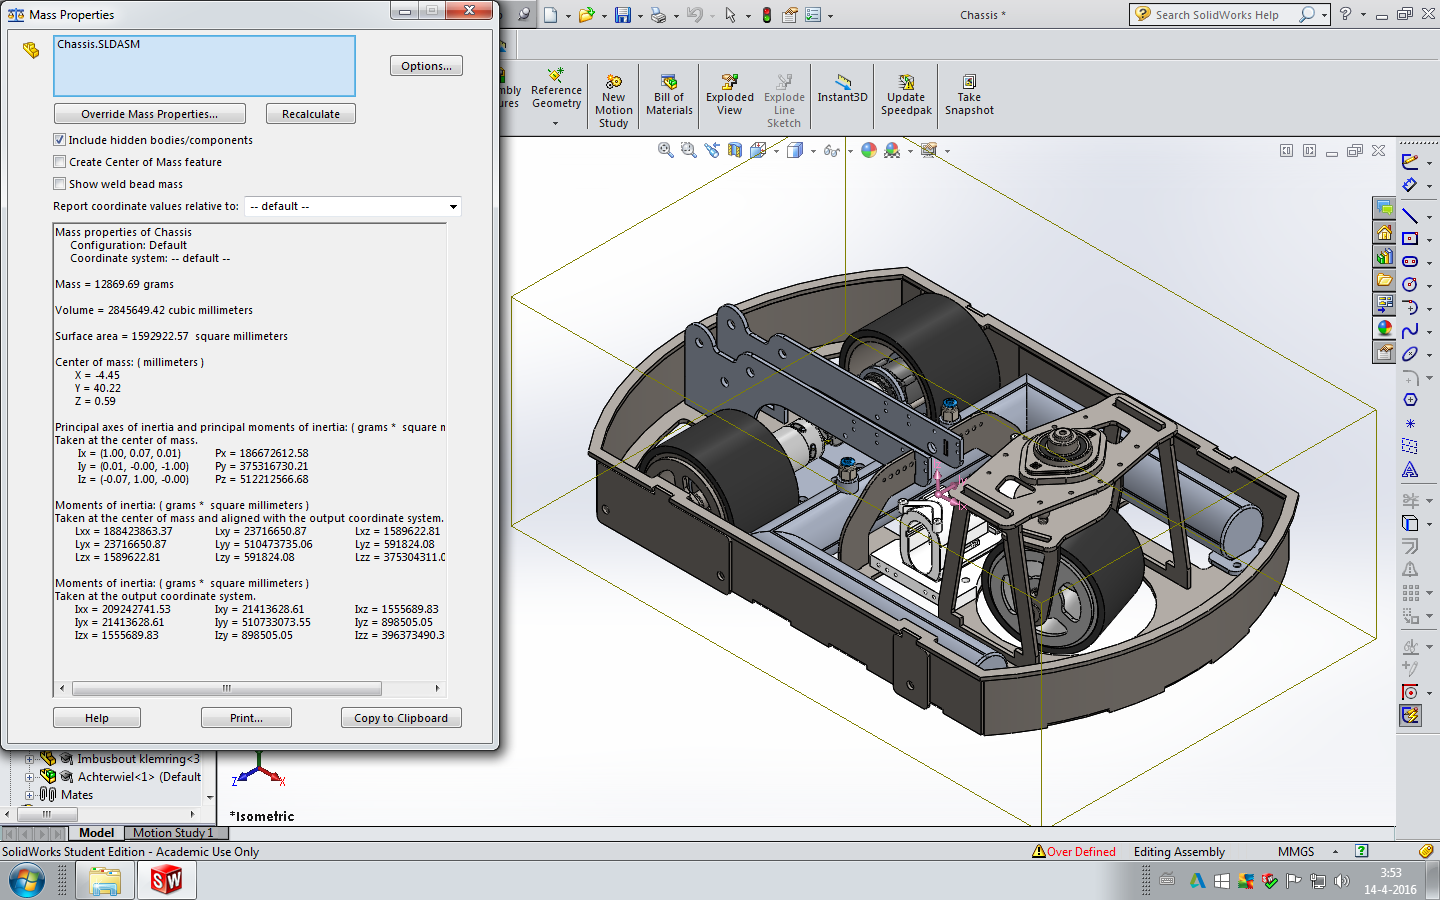Click Update Speedpak tool
This screenshot has width=1440, height=900.
[x=906, y=95]
